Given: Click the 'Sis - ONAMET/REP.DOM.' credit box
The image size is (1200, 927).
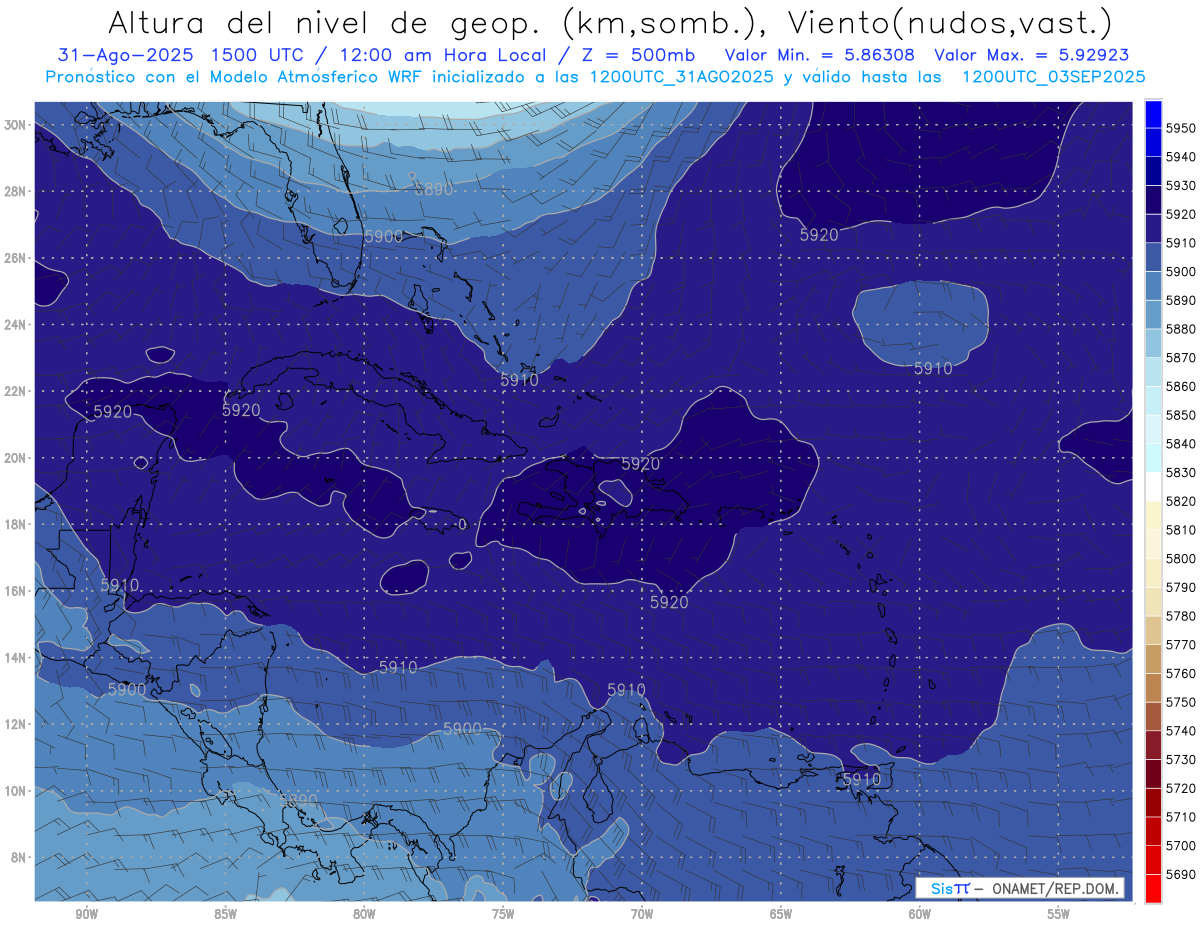Looking at the screenshot, I should 1019,888.
